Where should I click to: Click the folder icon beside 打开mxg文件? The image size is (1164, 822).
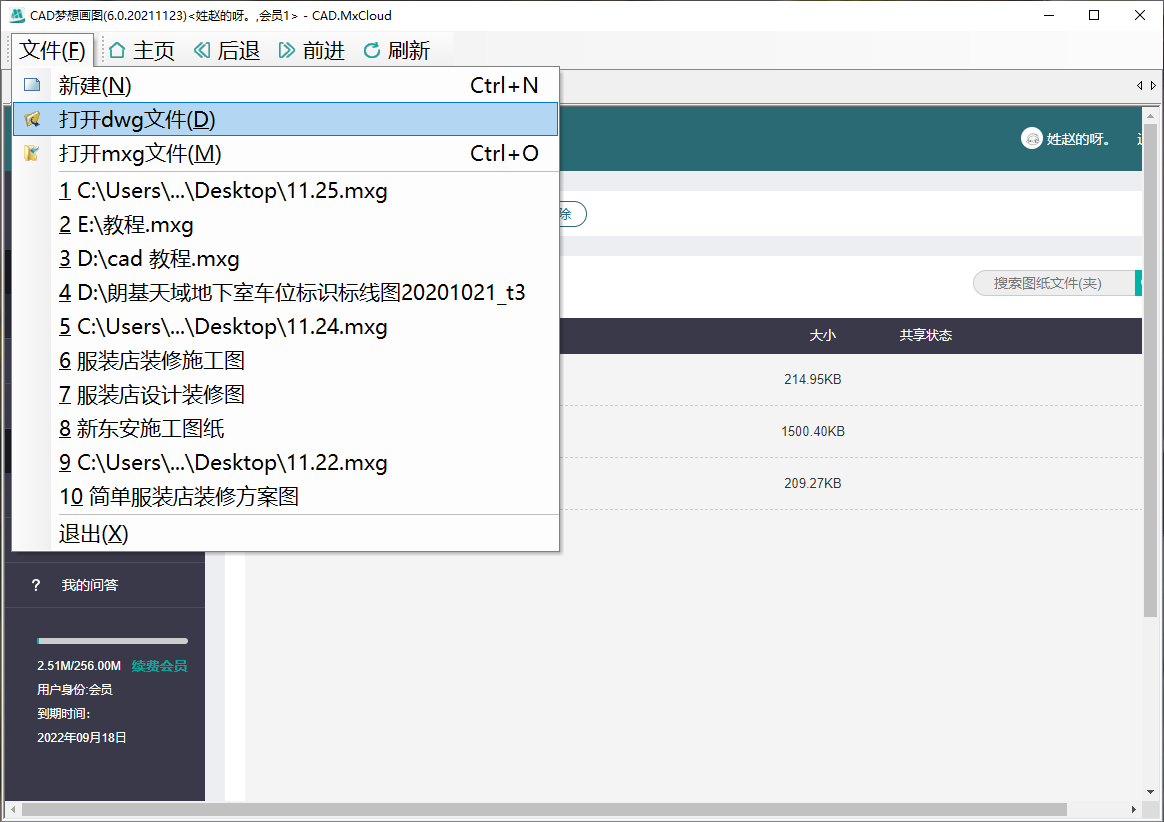31,153
